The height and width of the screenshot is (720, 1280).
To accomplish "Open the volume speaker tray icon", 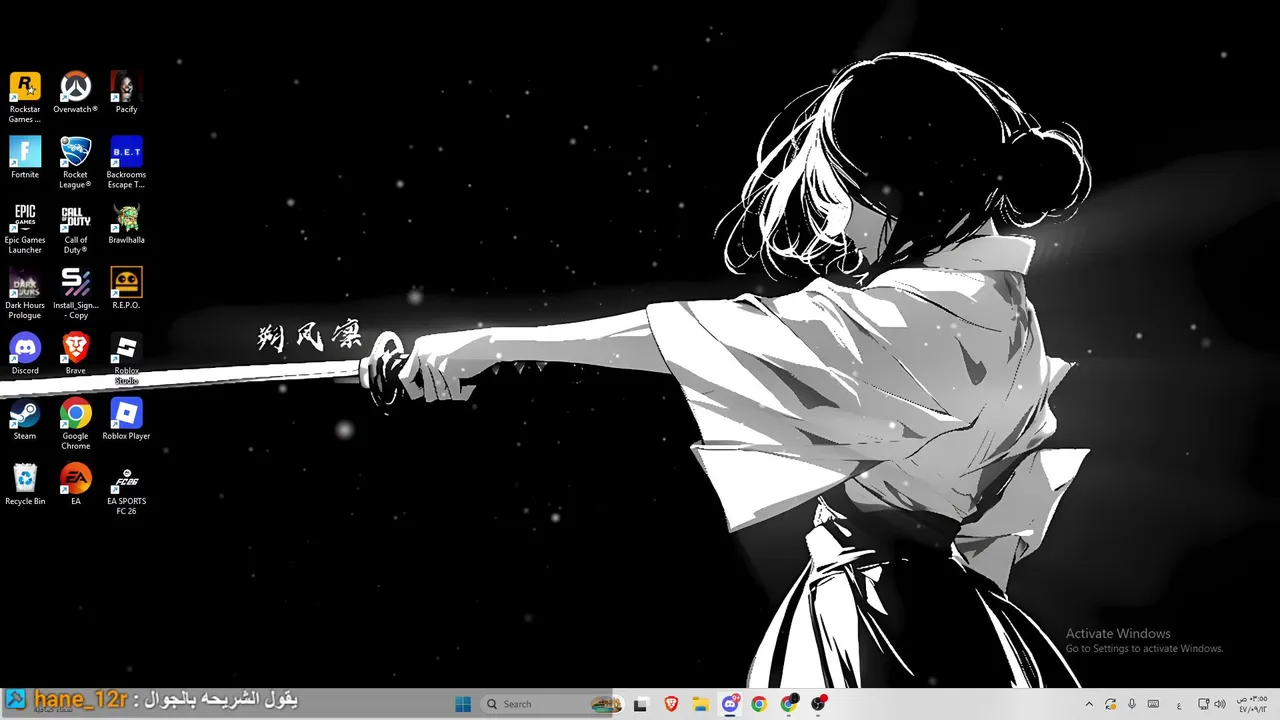I will pyautogui.click(x=1220, y=704).
